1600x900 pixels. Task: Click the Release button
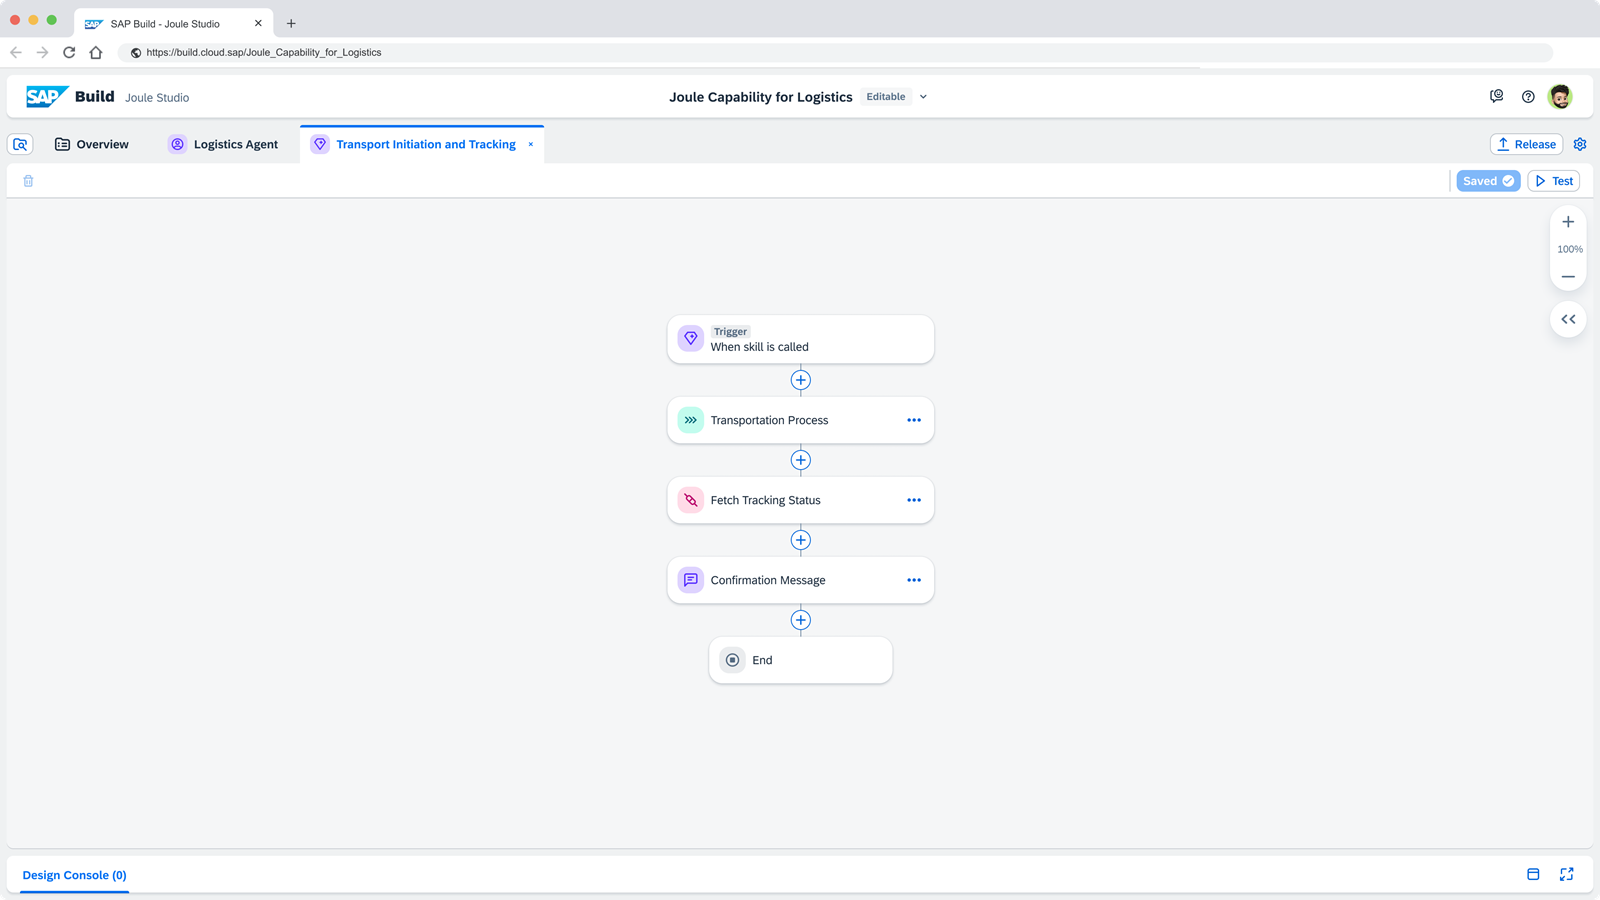(1526, 144)
